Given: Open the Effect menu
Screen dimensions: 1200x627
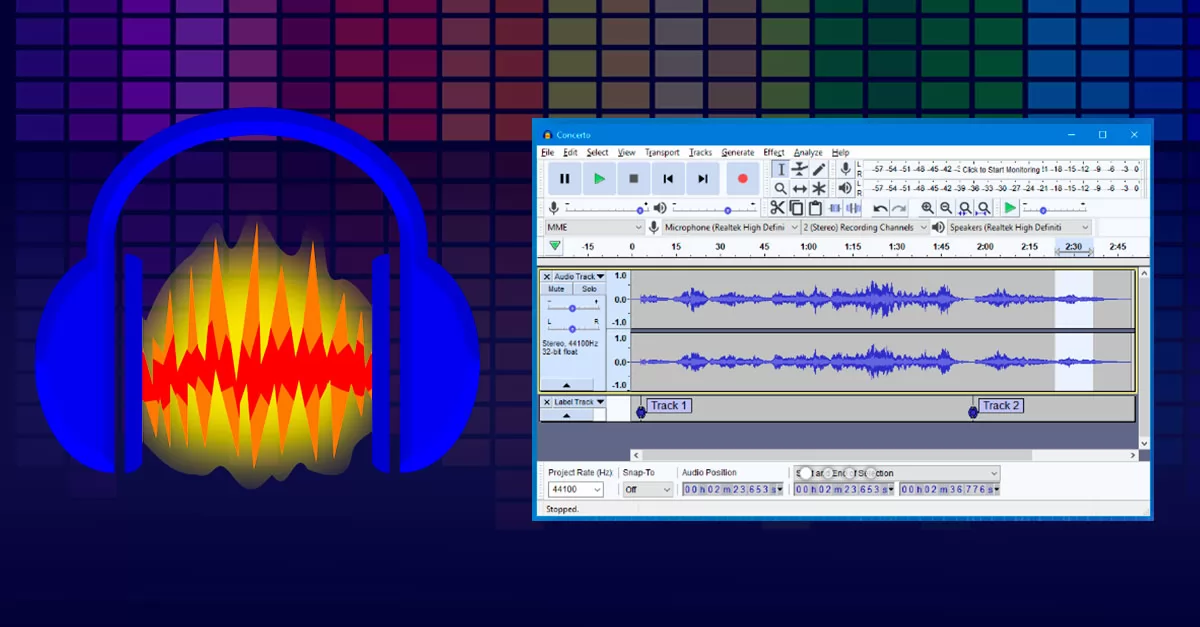Looking at the screenshot, I should [774, 153].
